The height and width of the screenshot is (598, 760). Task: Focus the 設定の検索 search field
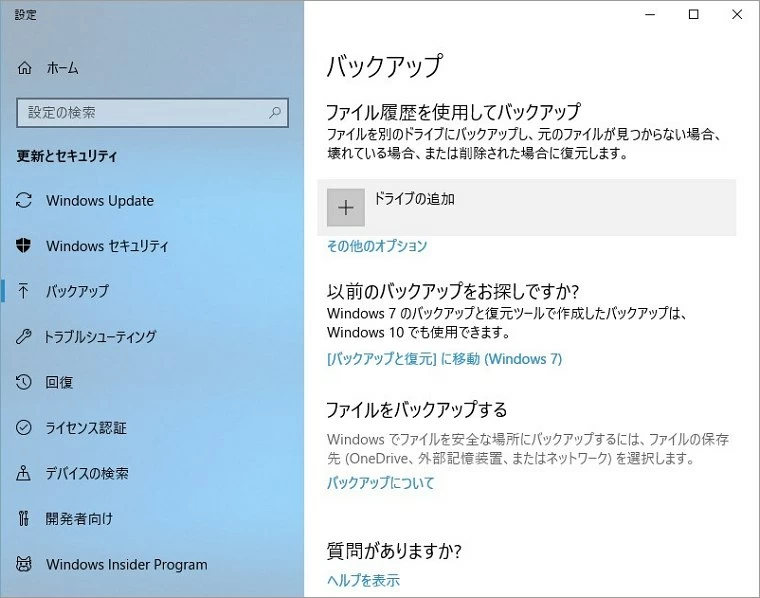[x=140, y=113]
